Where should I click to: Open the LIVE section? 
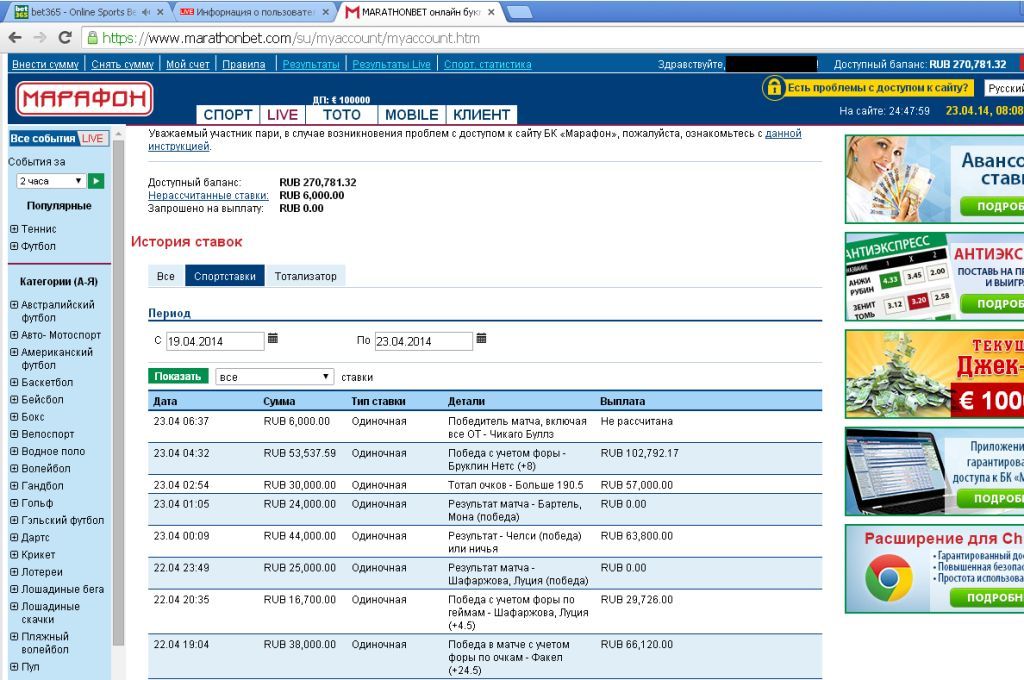(282, 114)
